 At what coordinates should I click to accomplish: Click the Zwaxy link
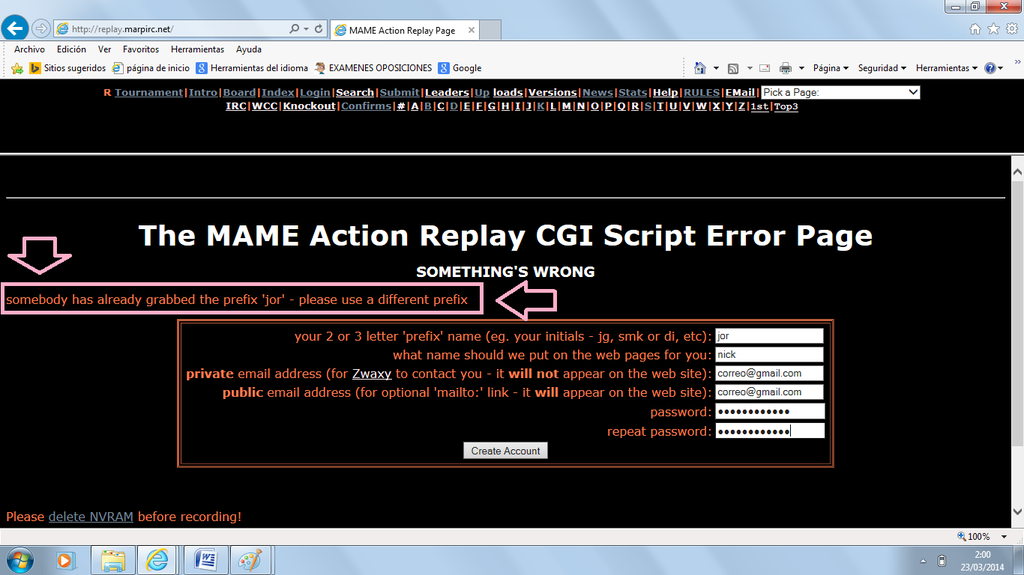pyautogui.click(x=372, y=374)
